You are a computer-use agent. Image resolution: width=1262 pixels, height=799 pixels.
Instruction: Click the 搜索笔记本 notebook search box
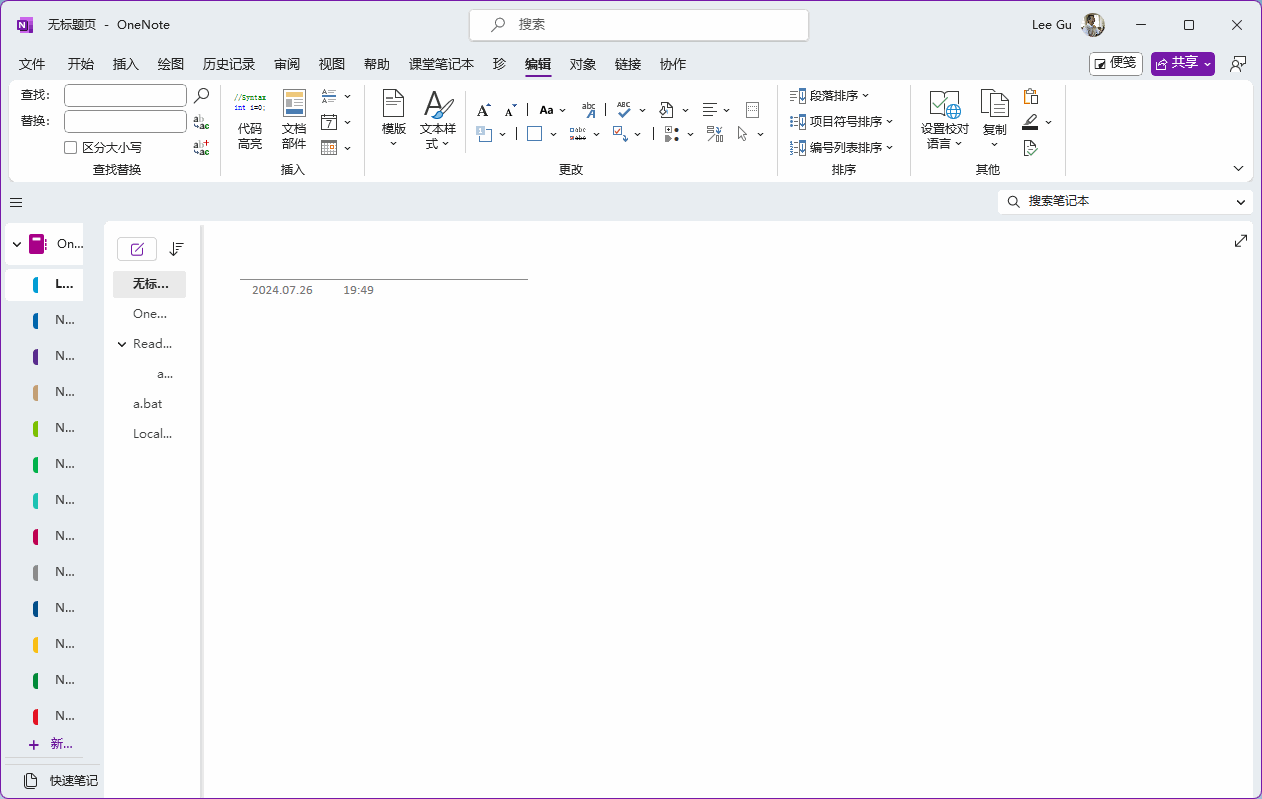click(x=1125, y=202)
